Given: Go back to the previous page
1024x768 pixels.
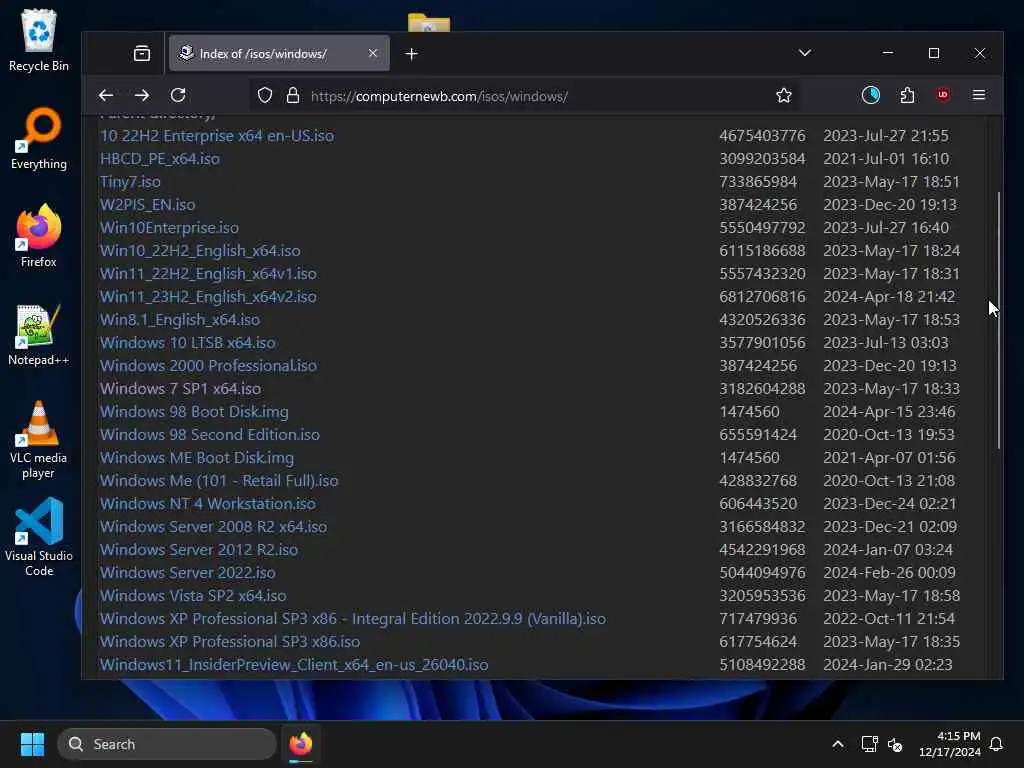Looking at the screenshot, I should coord(106,95).
